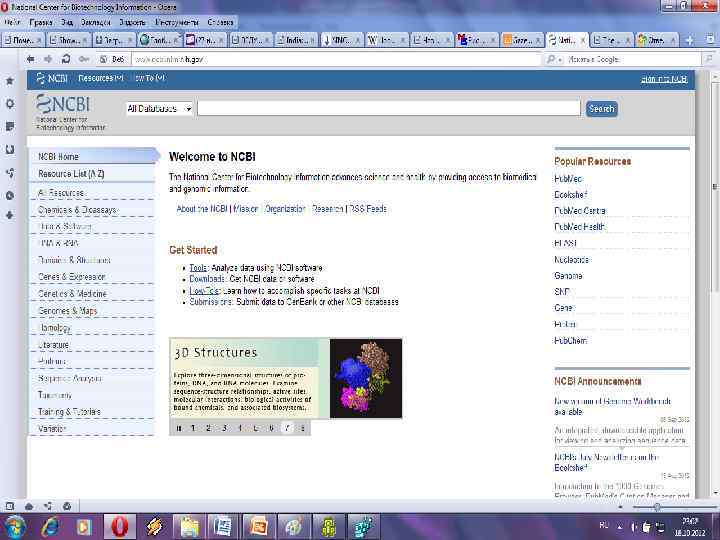Screen dimensions: 720x540
Task: Open Paint from the taskbar
Action: (293, 527)
